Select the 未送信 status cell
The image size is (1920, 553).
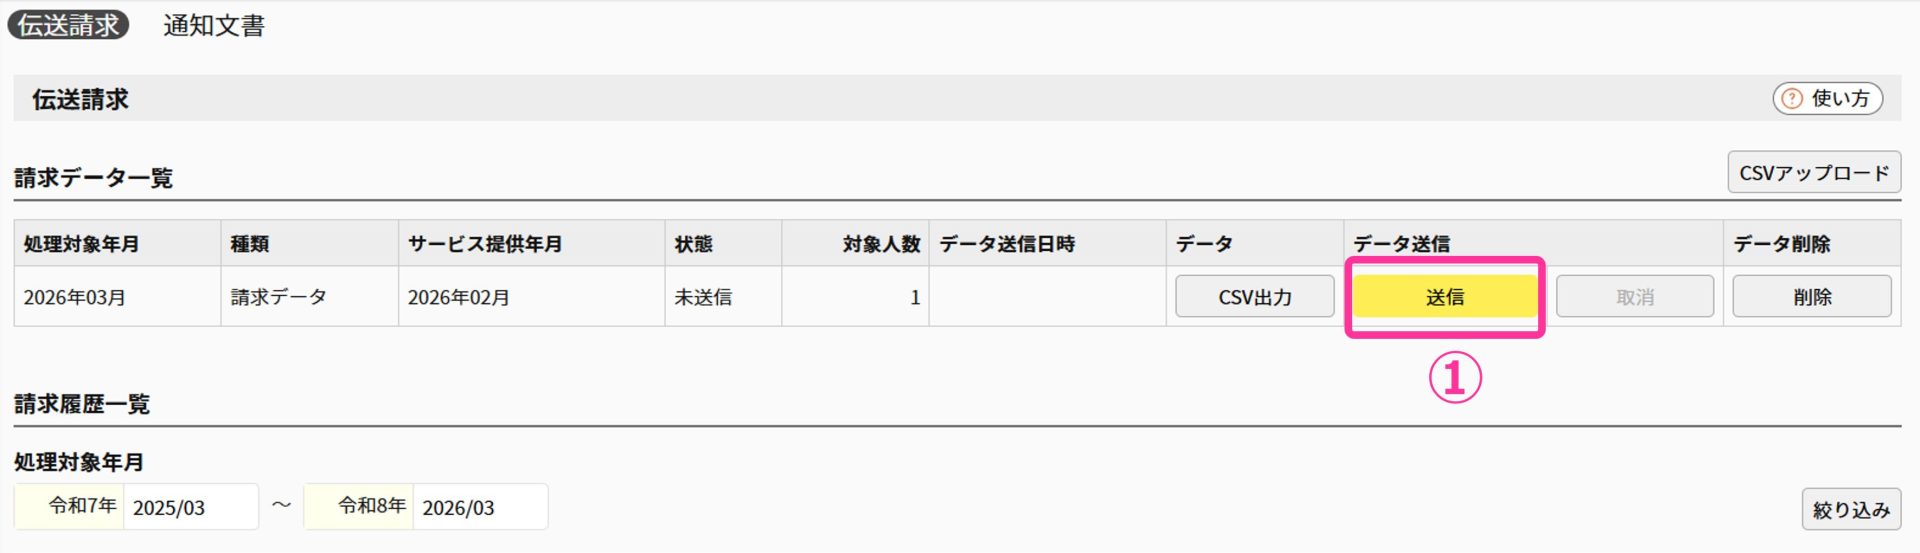click(x=703, y=297)
